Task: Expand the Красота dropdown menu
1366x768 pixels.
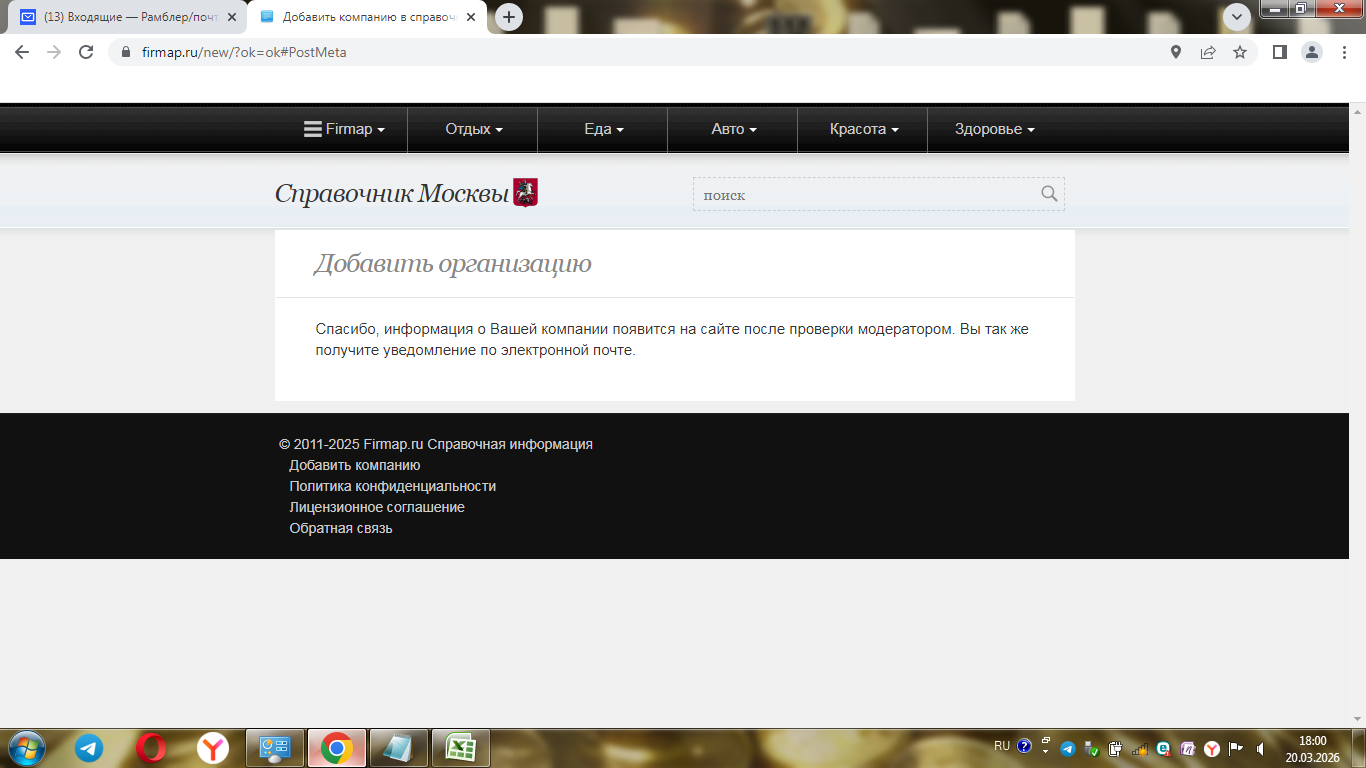Action: pyautogui.click(x=863, y=129)
